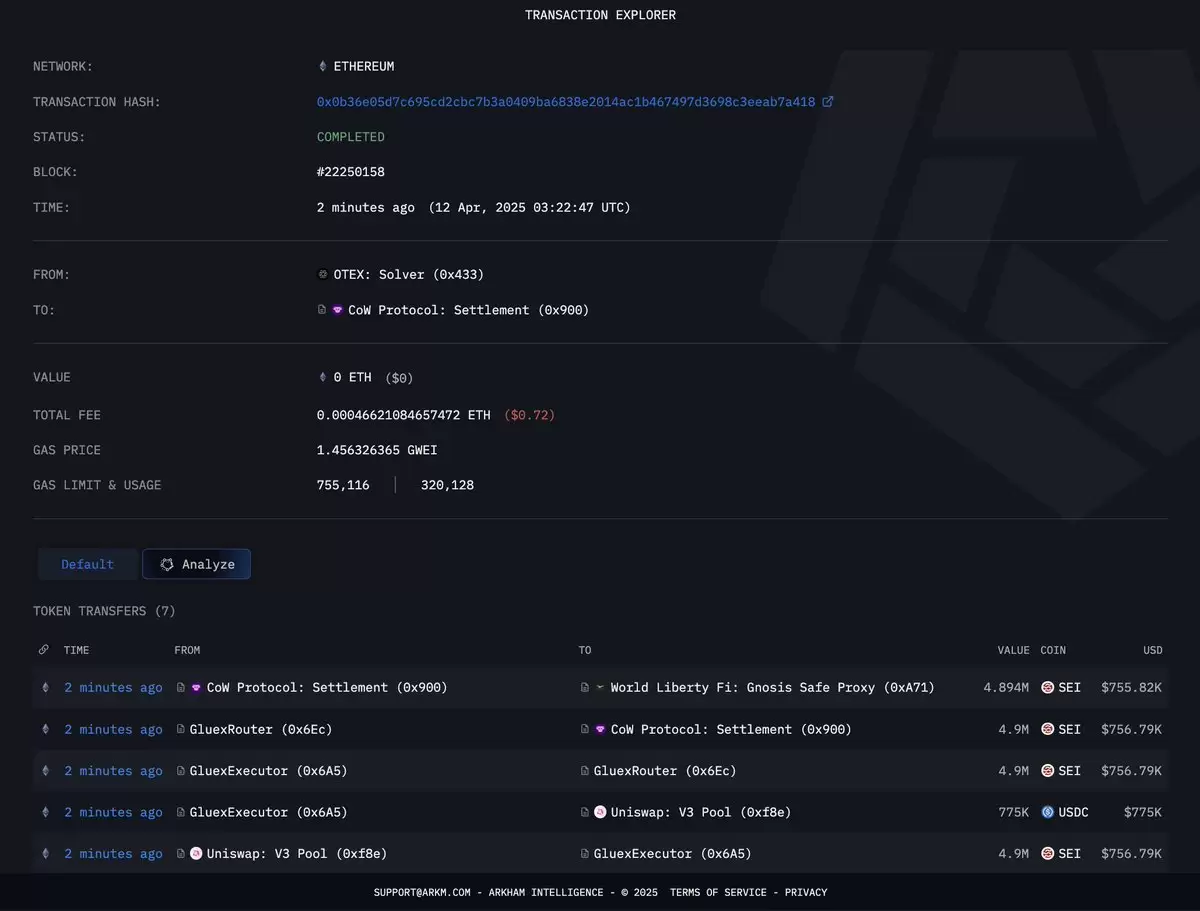The width and height of the screenshot is (1200, 911).
Task: Click the contract icon before World Liberty Fi
Action: [x=585, y=688]
